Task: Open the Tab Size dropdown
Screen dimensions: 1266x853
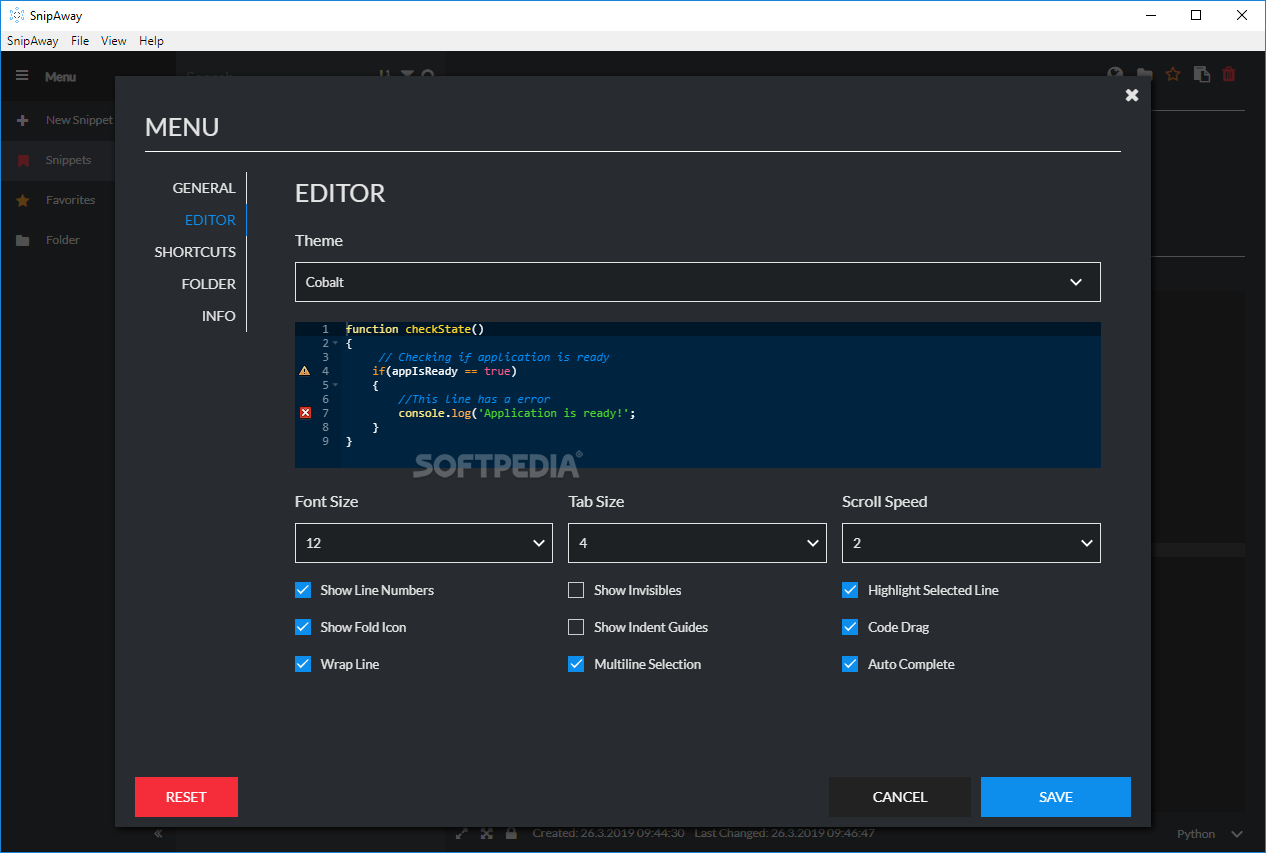Action: click(697, 543)
